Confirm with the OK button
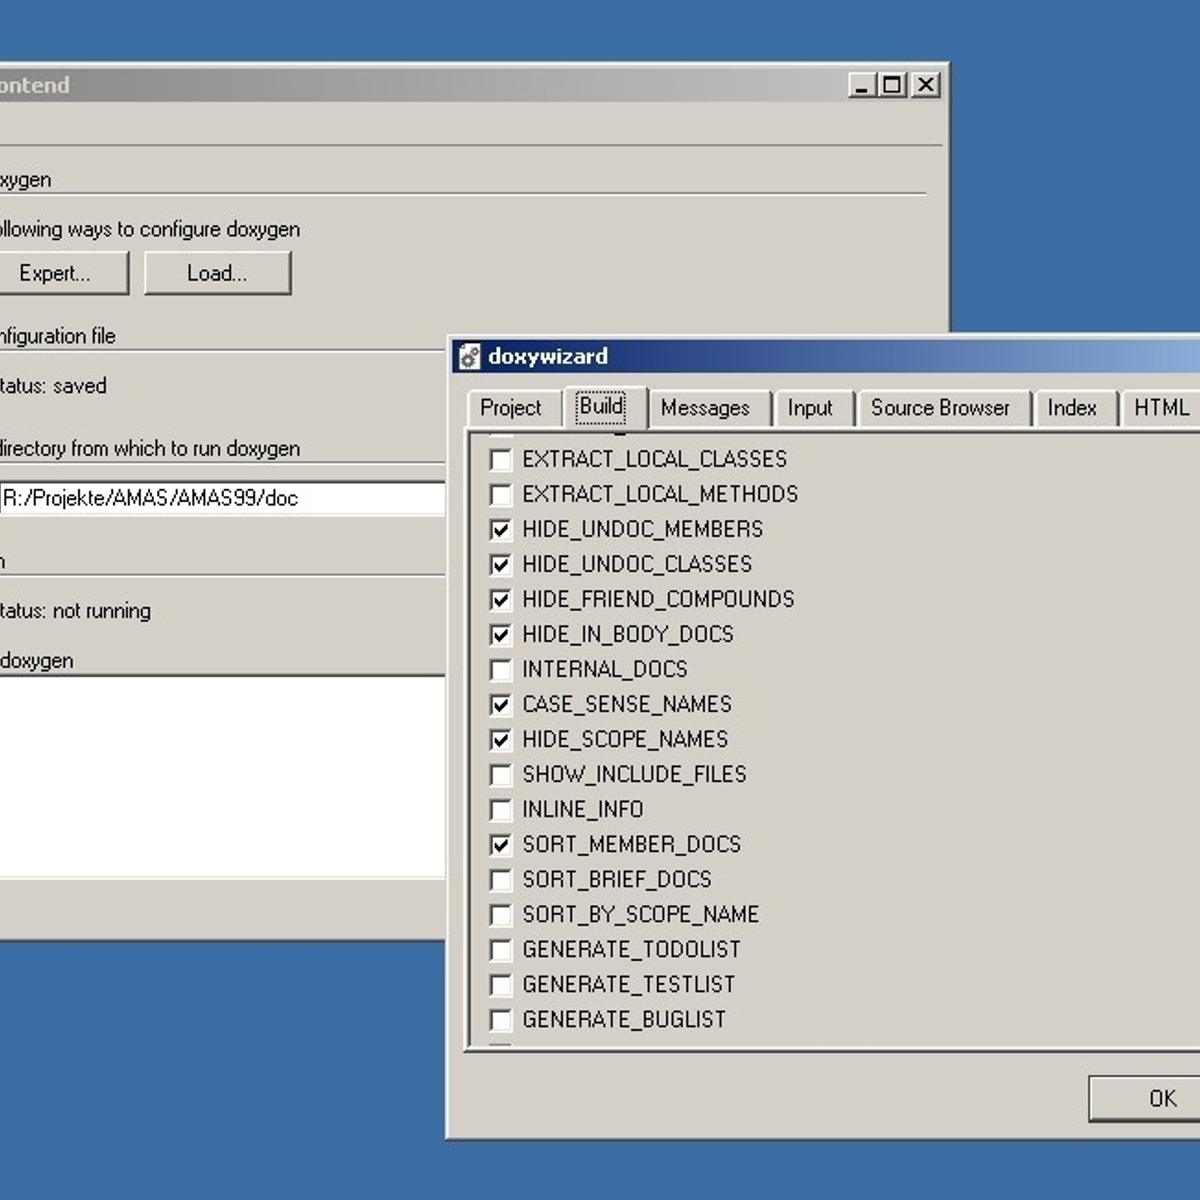The height and width of the screenshot is (1200, 1200). [x=1145, y=1099]
